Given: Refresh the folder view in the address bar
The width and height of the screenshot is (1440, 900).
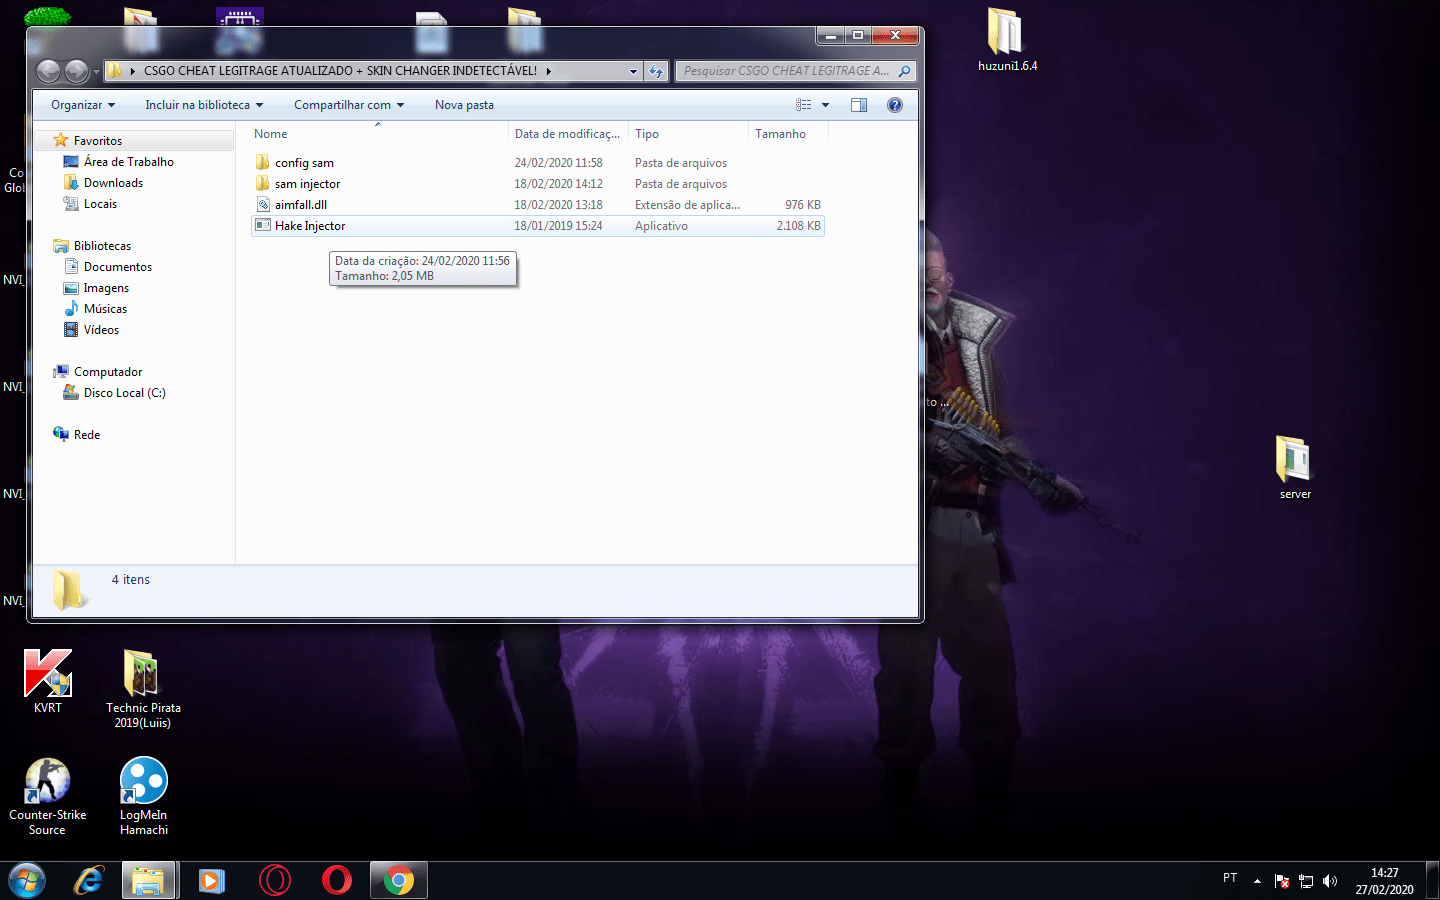Looking at the screenshot, I should pyautogui.click(x=656, y=71).
